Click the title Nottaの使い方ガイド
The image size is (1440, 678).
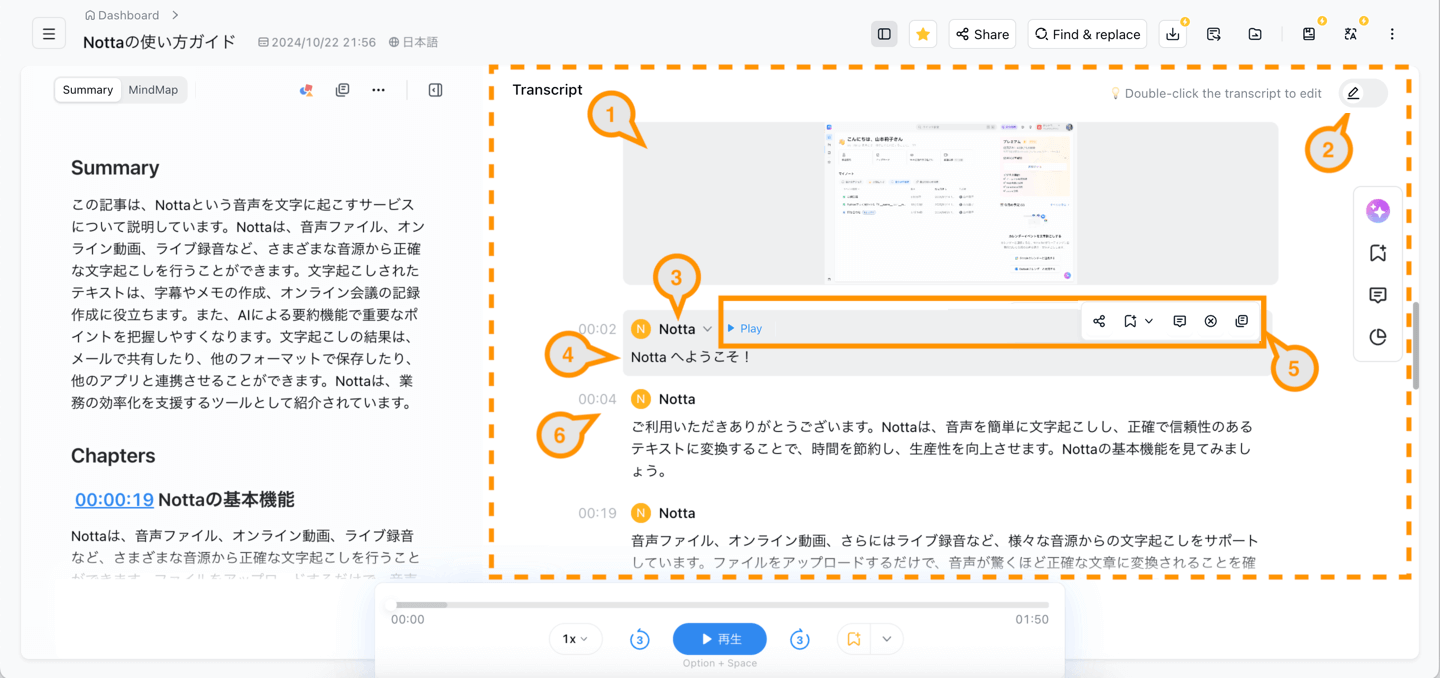pos(160,42)
